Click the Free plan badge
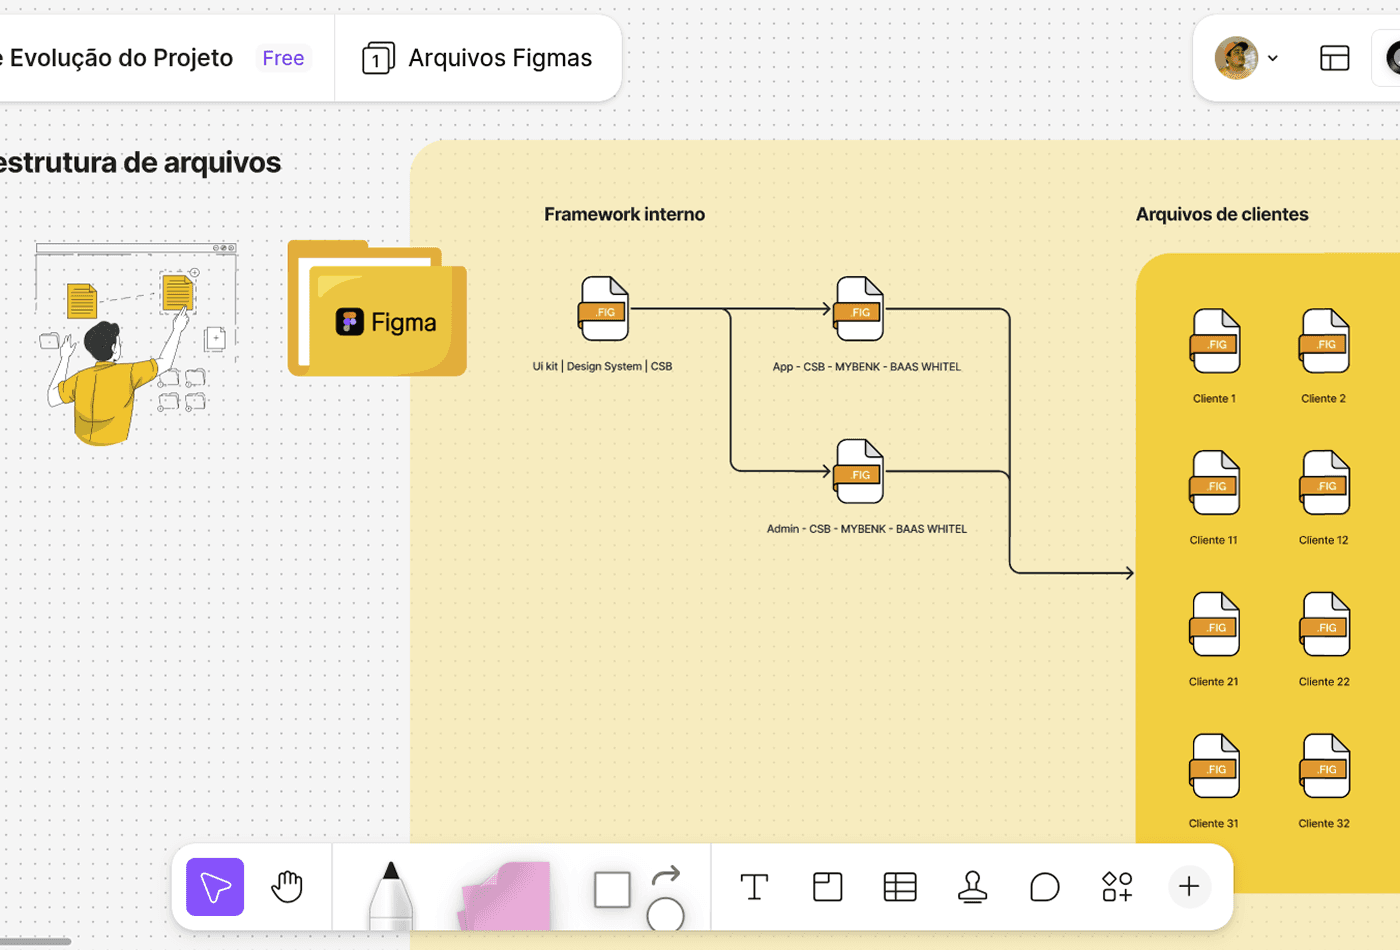Viewport: 1400px width, 950px height. point(283,57)
